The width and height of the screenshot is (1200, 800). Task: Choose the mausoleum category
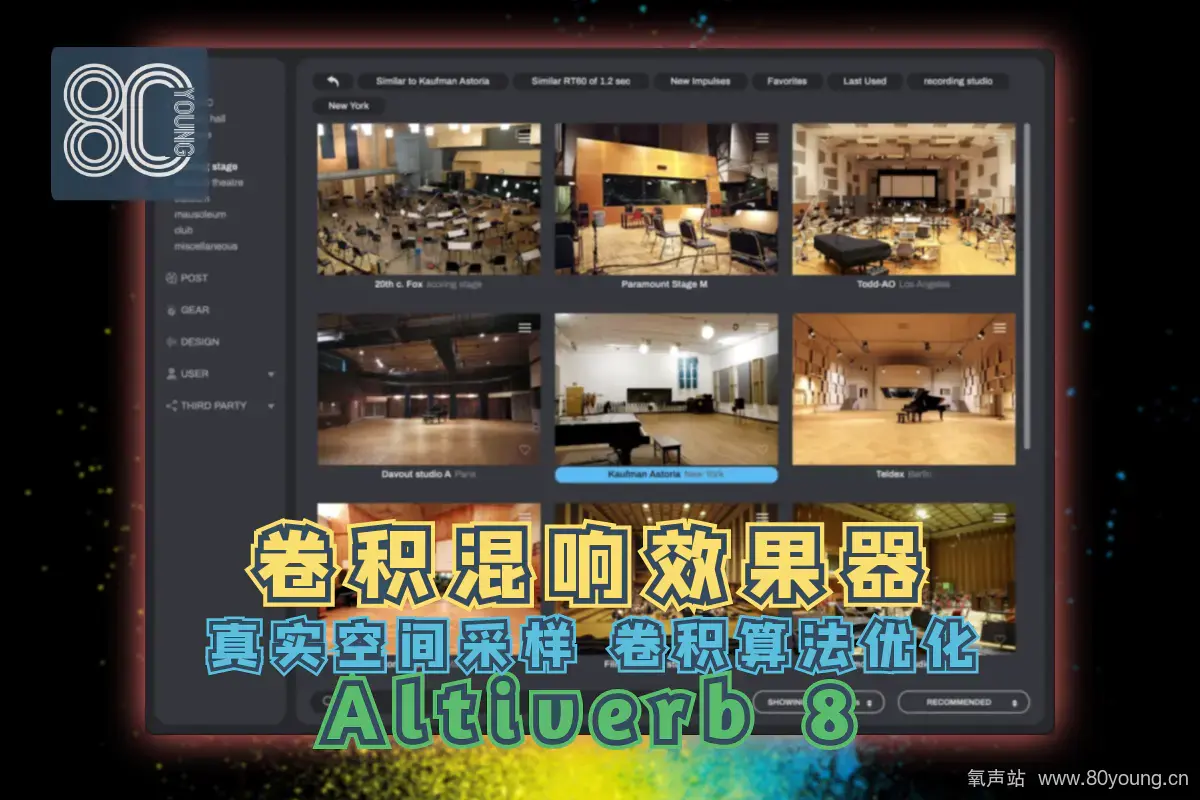click(x=200, y=215)
